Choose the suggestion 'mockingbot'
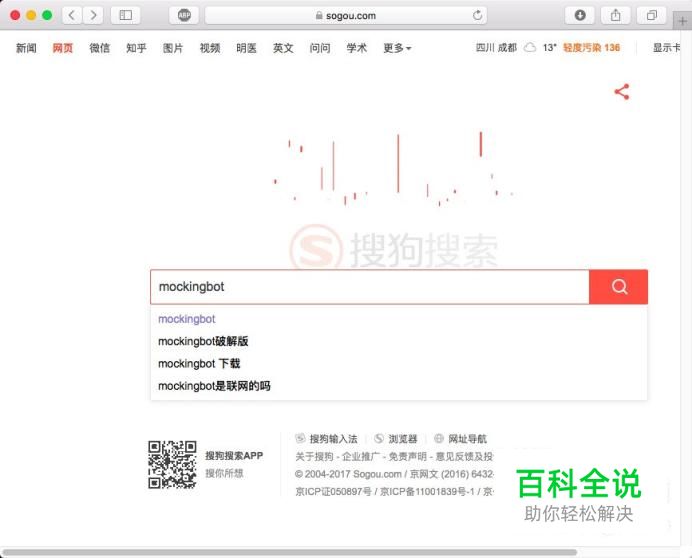The width and height of the screenshot is (692, 558). [187, 319]
